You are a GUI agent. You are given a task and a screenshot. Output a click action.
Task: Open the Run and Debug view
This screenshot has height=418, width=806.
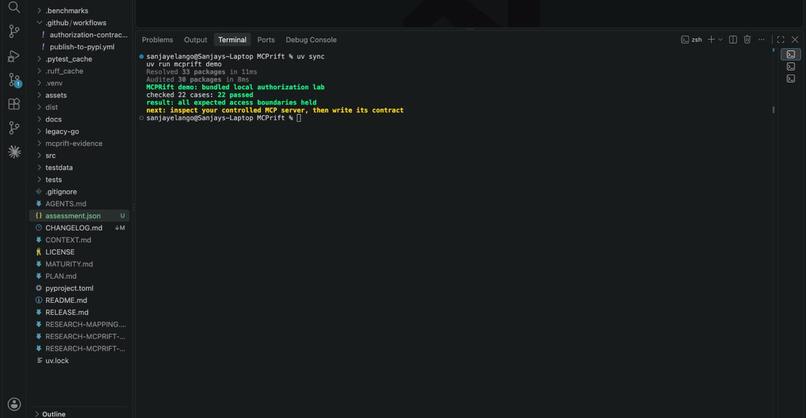coord(14,56)
